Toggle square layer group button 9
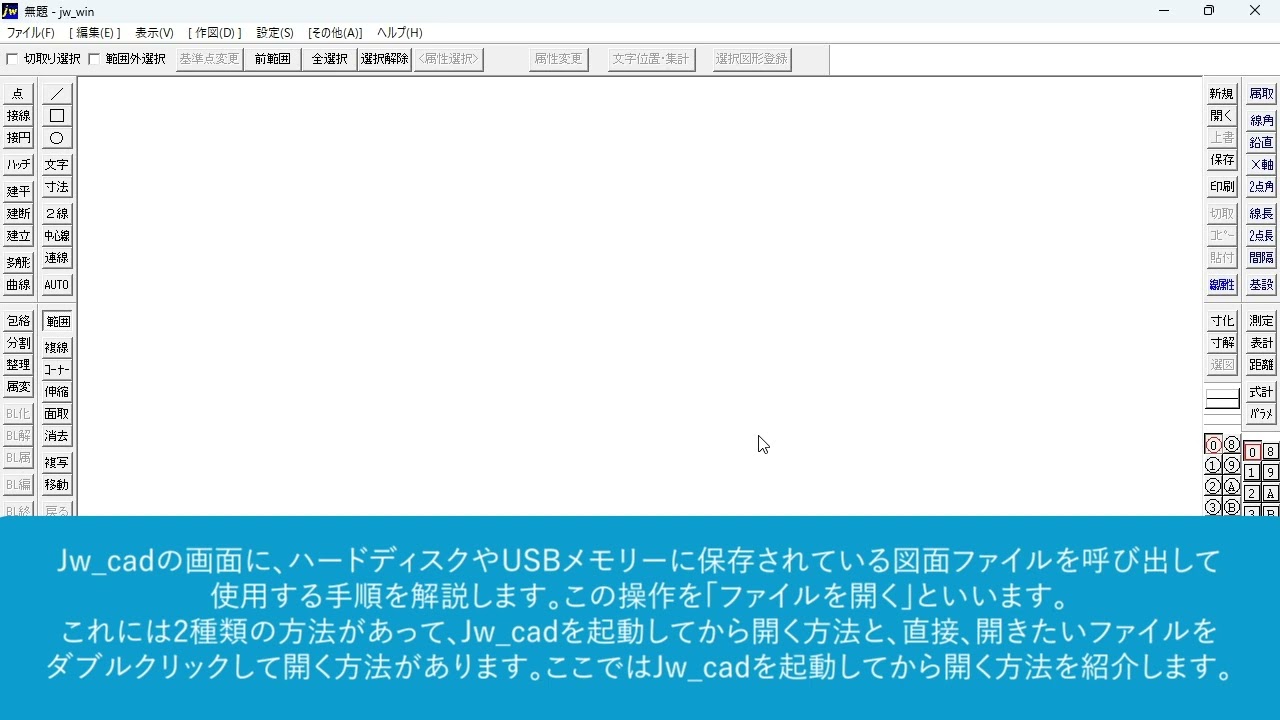 [1271, 473]
